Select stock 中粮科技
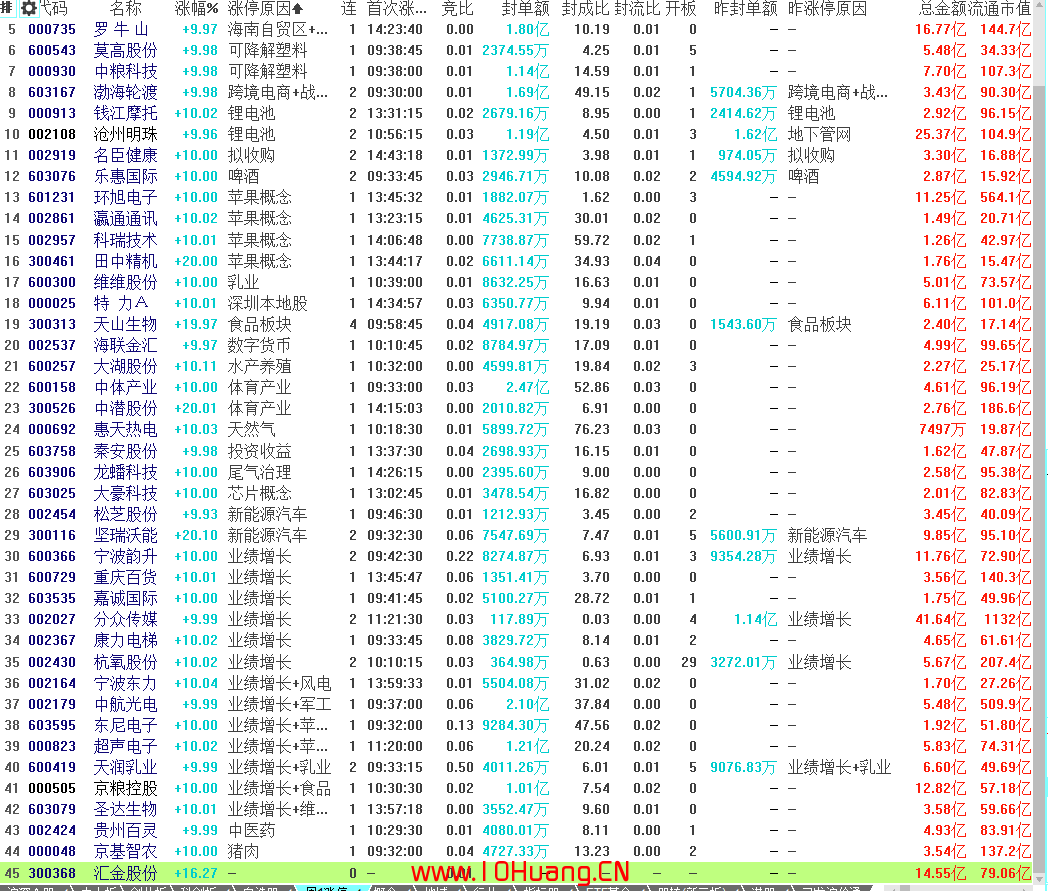 pyautogui.click(x=126, y=72)
